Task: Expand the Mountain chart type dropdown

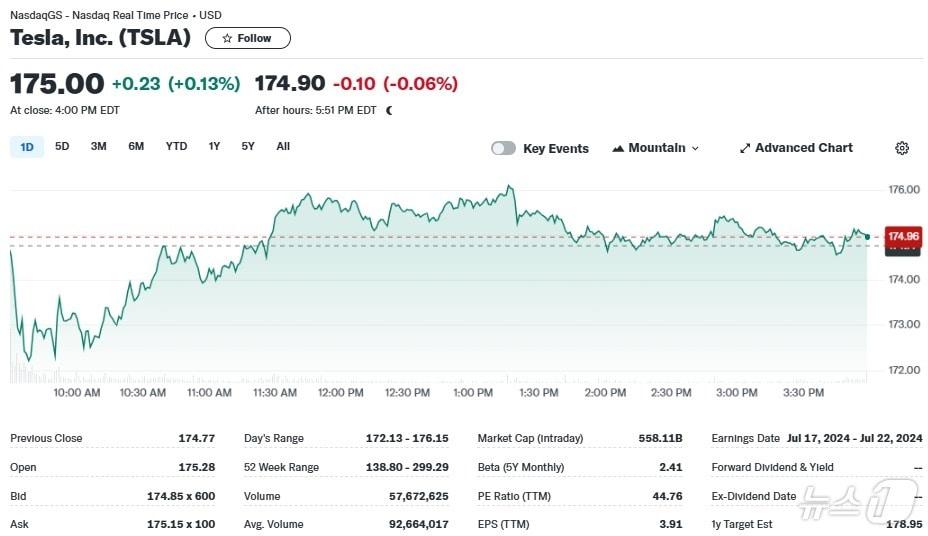Action: [695, 148]
